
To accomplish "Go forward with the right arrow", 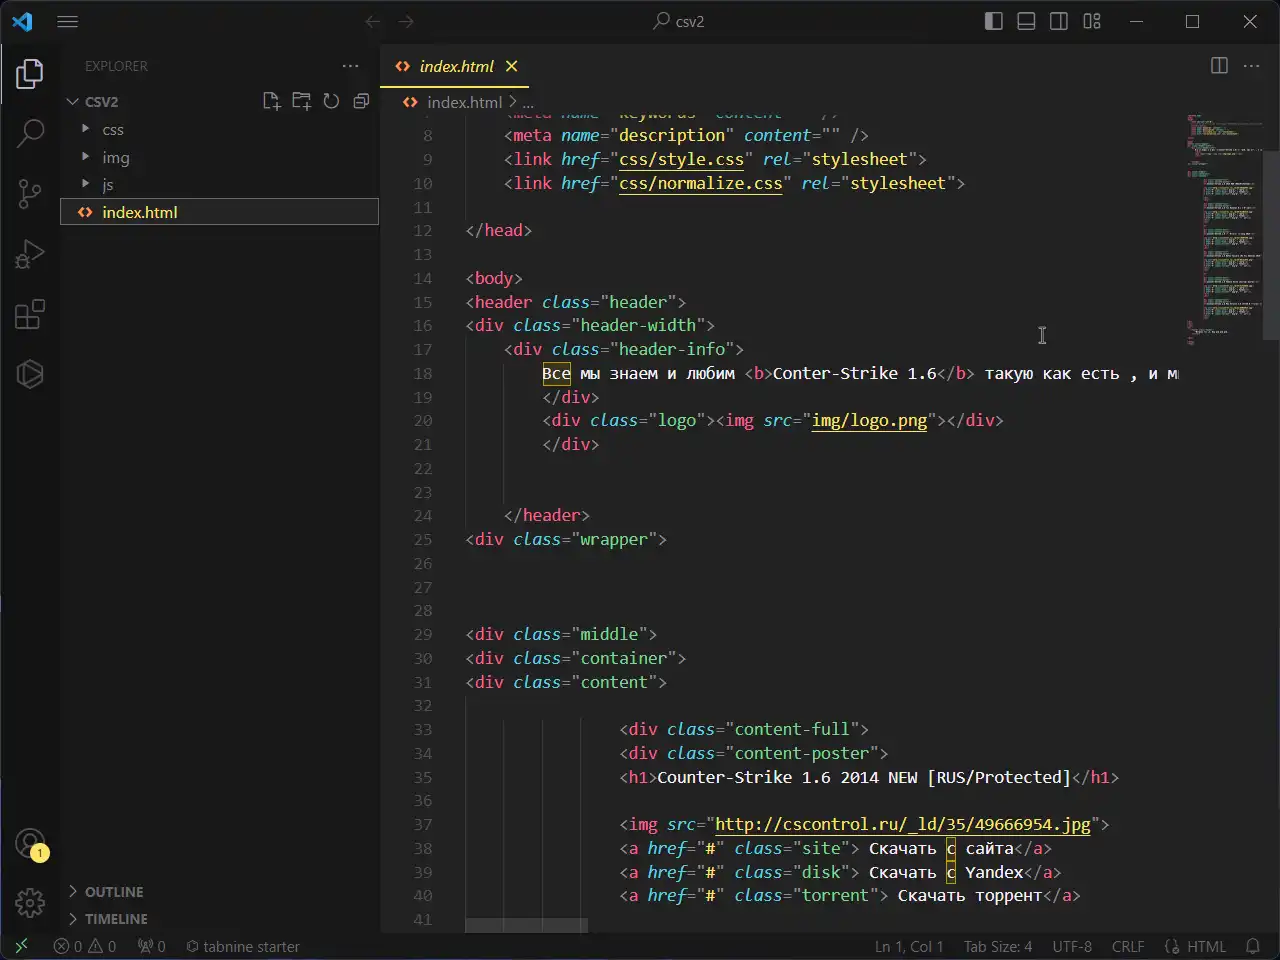I will coord(406,21).
